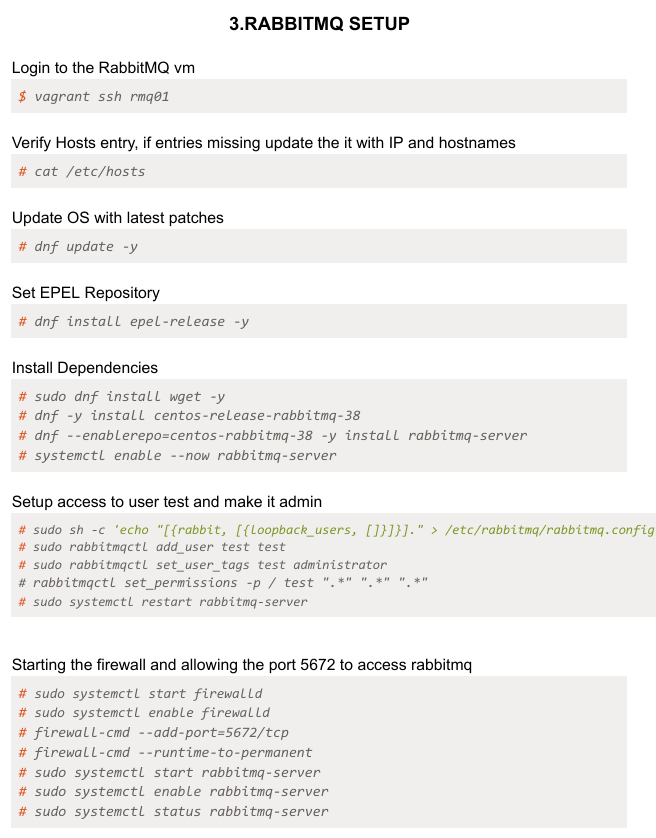
Task: Click 'Login to the RabbitMQ vm' text
Action: (x=115, y=68)
